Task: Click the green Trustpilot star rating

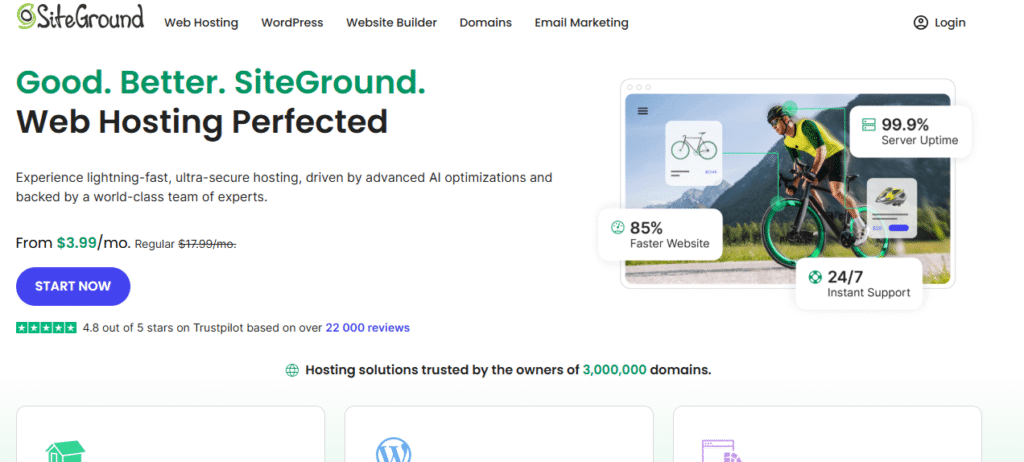Action: (46, 327)
